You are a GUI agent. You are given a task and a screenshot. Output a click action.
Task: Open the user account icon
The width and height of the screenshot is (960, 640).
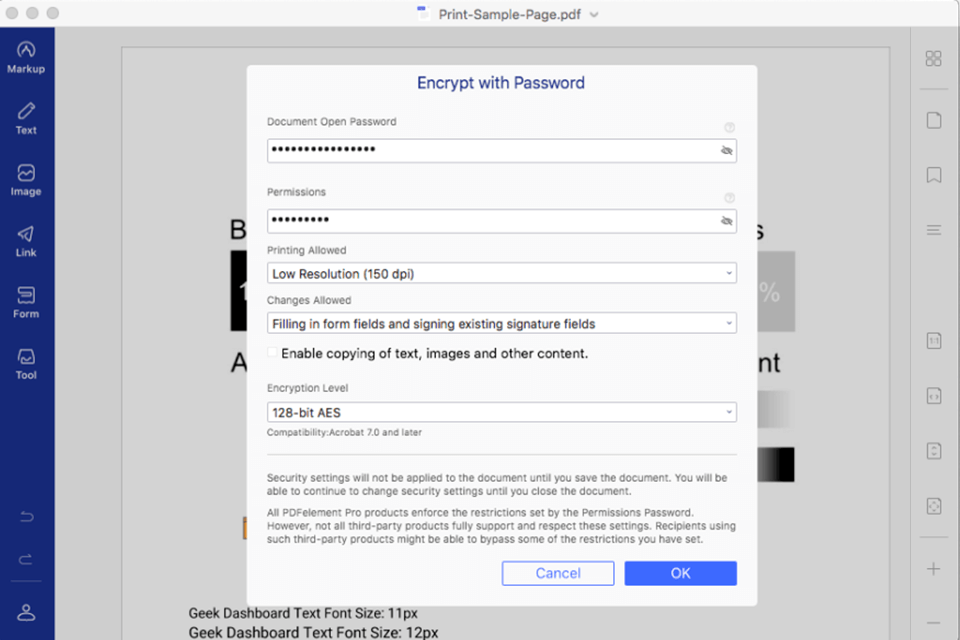pos(26,612)
